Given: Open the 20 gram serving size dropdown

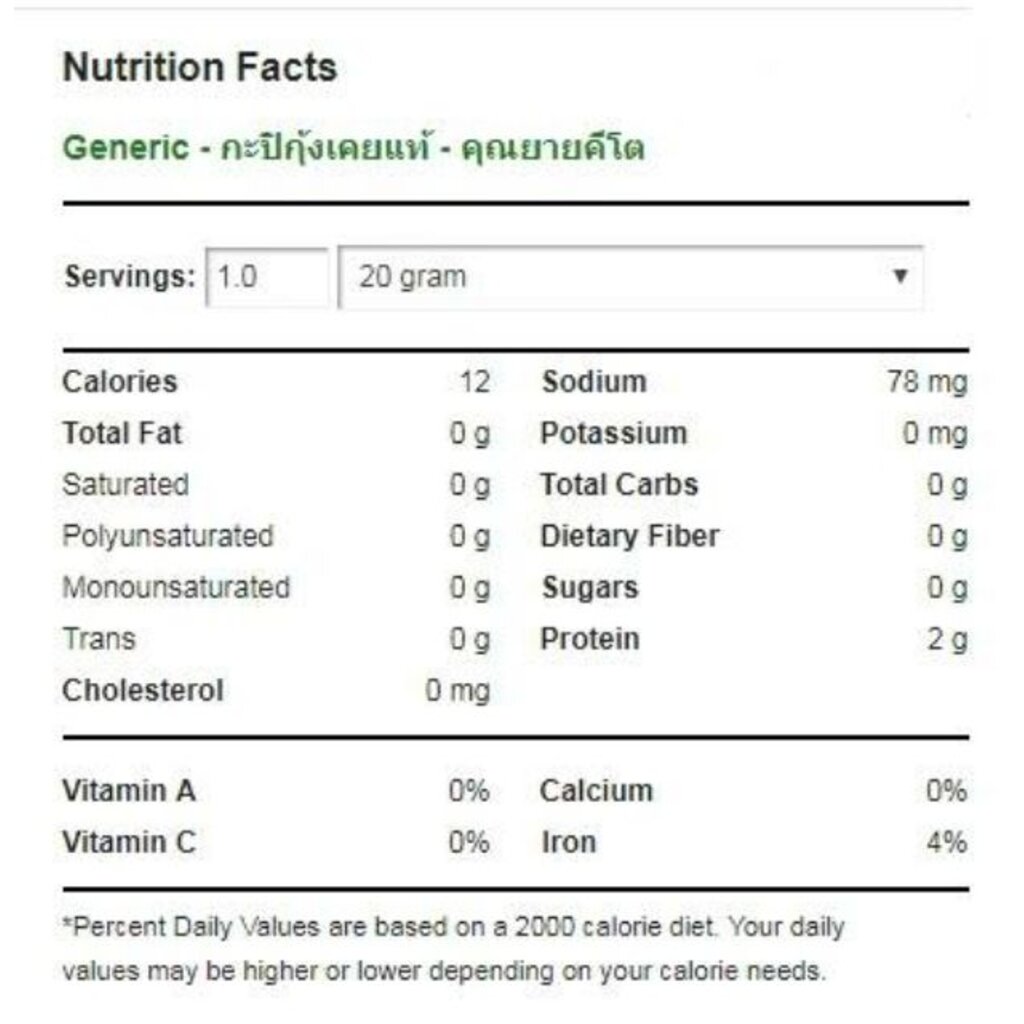Looking at the screenshot, I should click(x=630, y=277).
